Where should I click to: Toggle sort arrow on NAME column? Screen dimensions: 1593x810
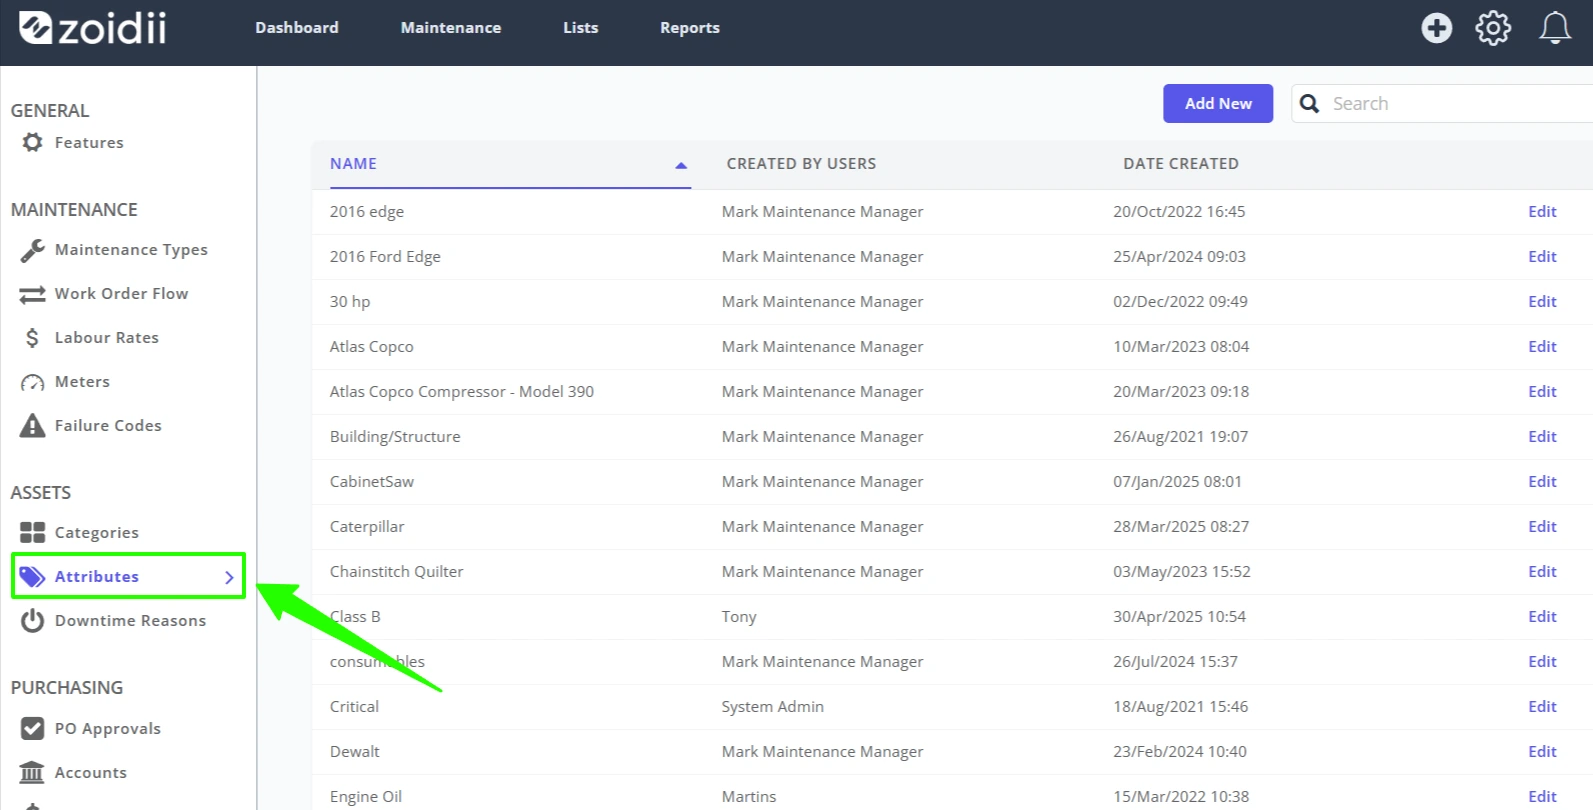pyautogui.click(x=681, y=165)
